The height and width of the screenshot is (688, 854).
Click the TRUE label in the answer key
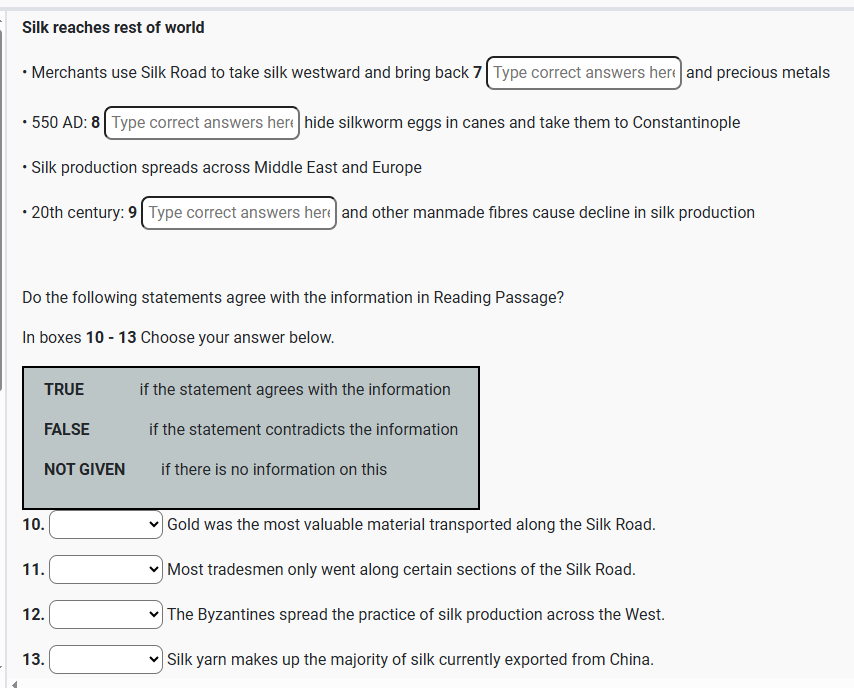pyautogui.click(x=64, y=390)
